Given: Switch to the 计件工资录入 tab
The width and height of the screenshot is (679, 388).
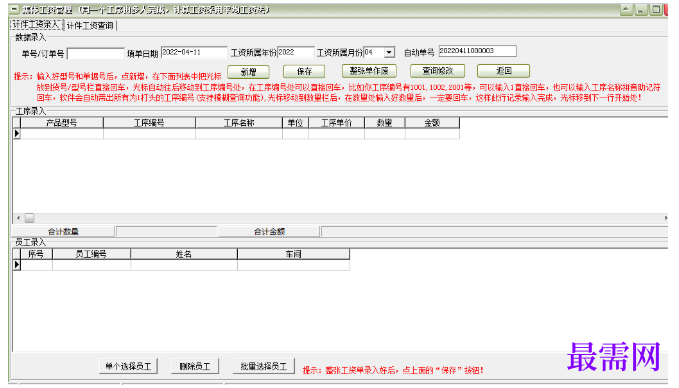Looking at the screenshot, I should tap(36, 25).
